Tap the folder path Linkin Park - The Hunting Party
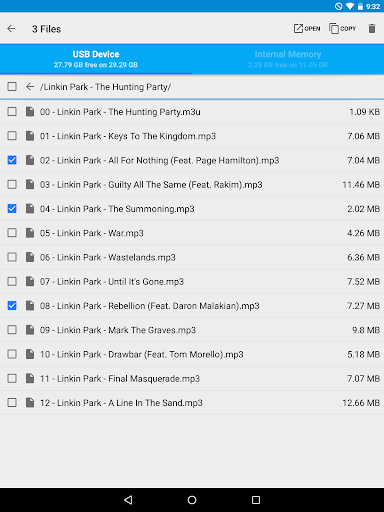The height and width of the screenshot is (512, 384). (x=105, y=87)
